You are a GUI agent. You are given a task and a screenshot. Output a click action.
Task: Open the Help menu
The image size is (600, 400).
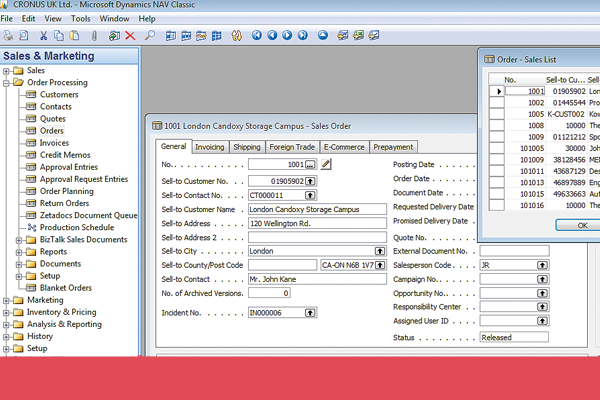tap(147, 18)
